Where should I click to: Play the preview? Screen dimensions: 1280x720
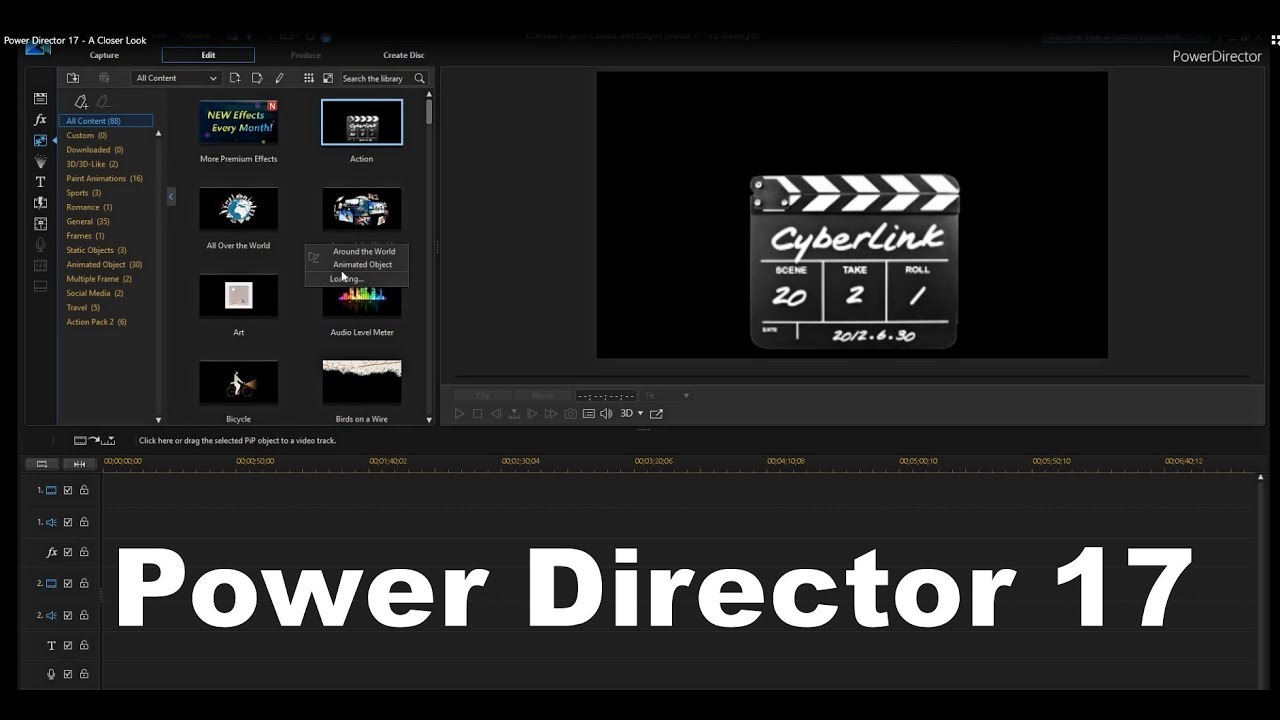click(x=459, y=413)
